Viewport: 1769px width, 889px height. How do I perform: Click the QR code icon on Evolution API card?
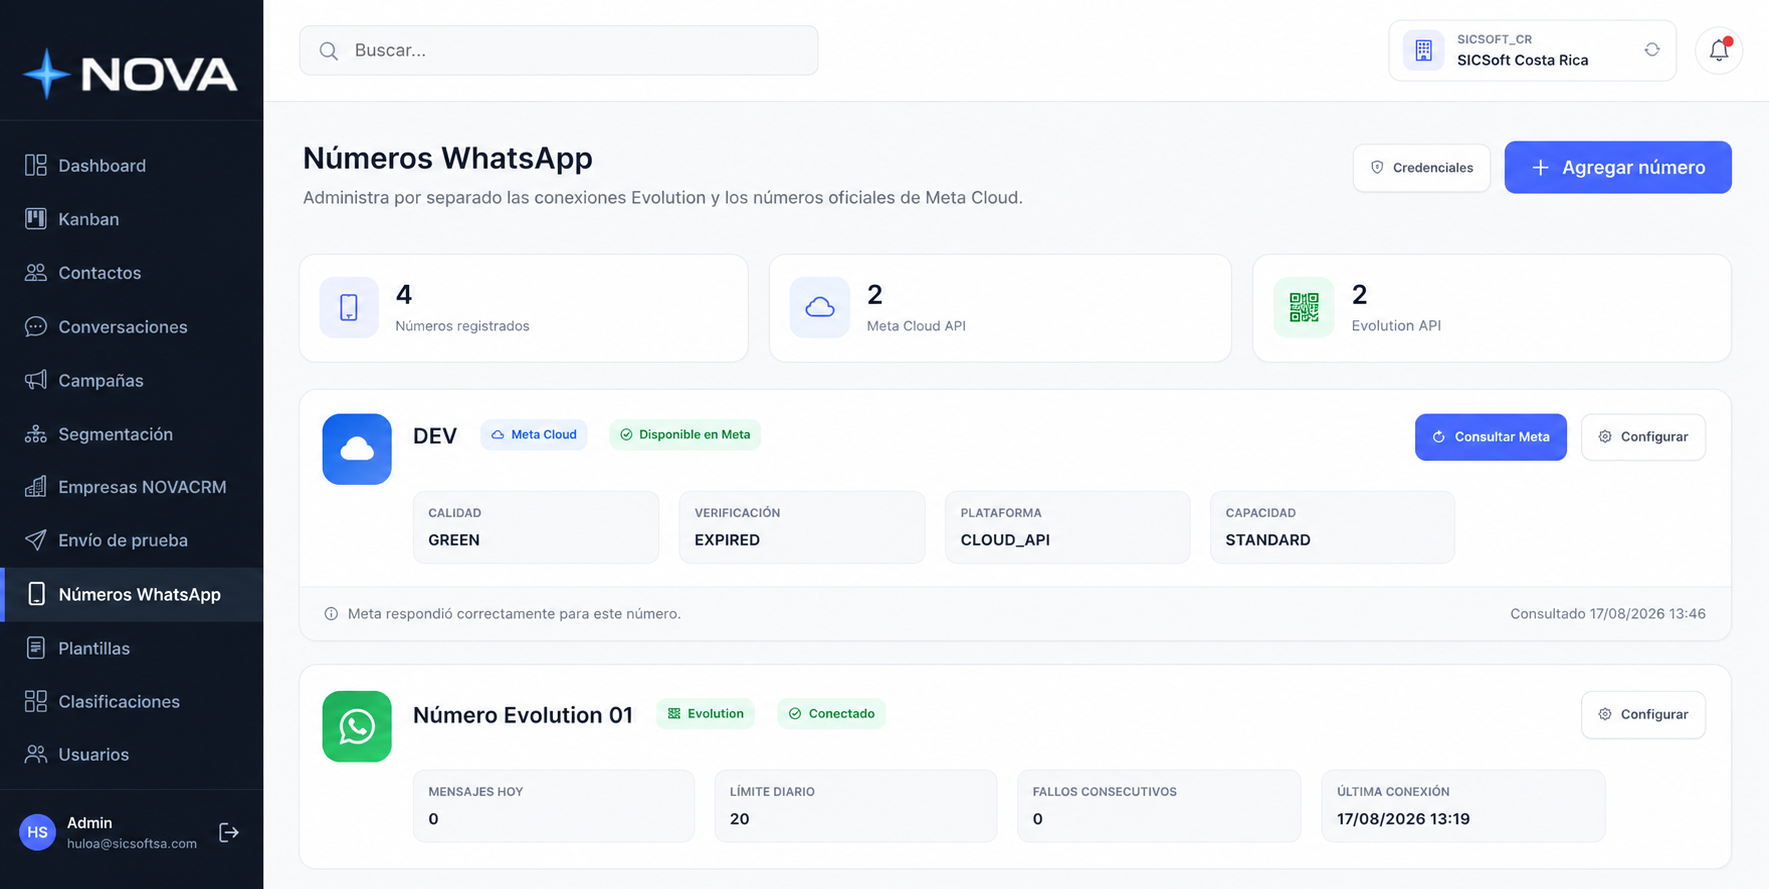click(1304, 307)
